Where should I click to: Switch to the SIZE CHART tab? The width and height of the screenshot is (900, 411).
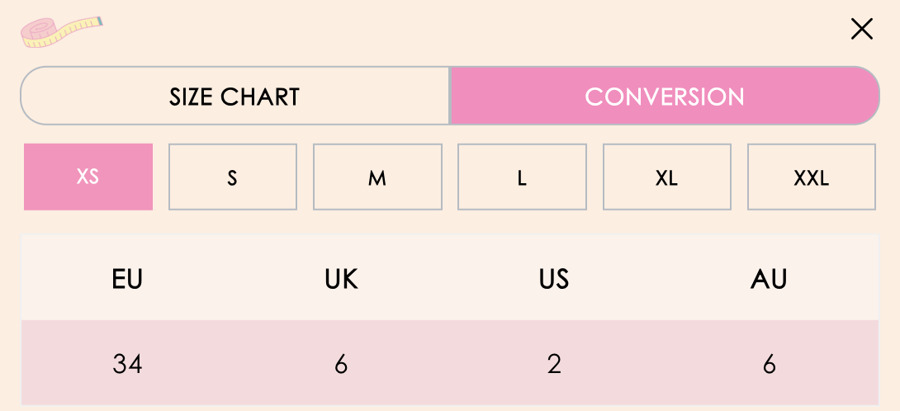click(x=235, y=96)
